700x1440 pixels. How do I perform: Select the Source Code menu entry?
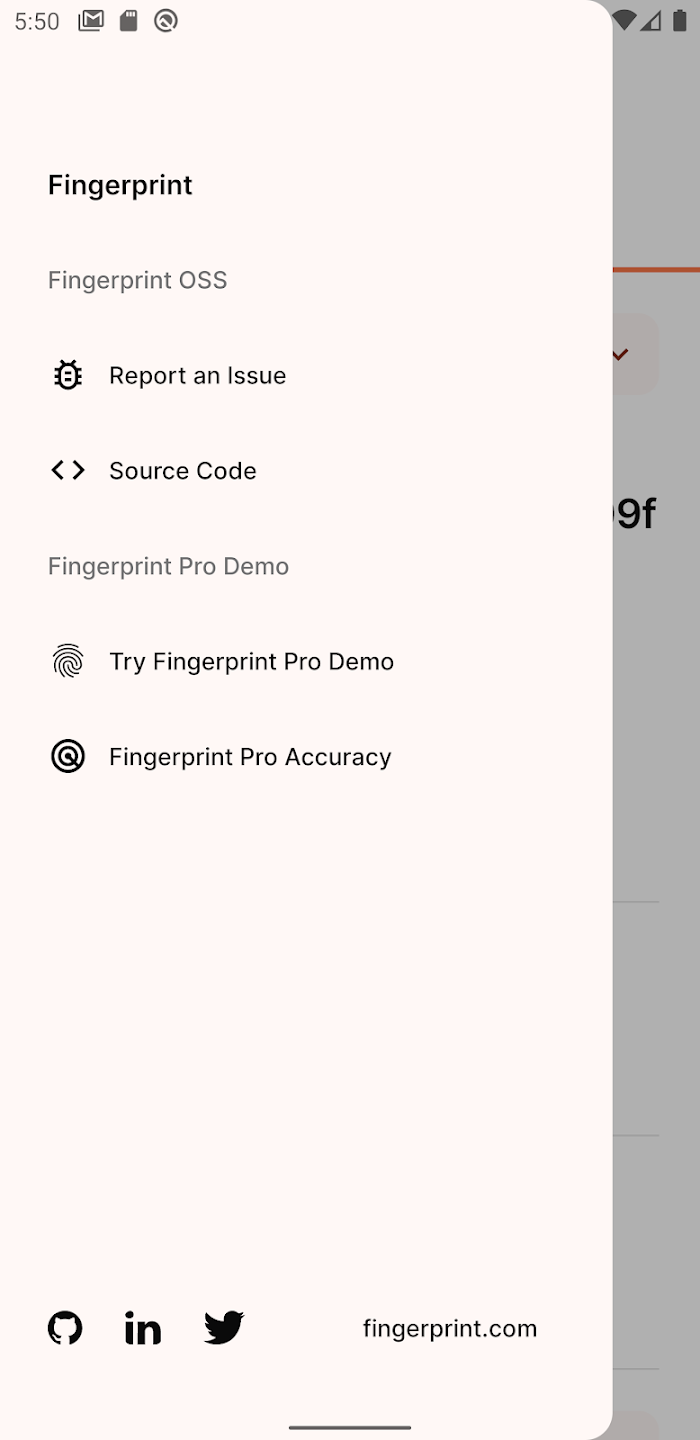click(x=306, y=470)
